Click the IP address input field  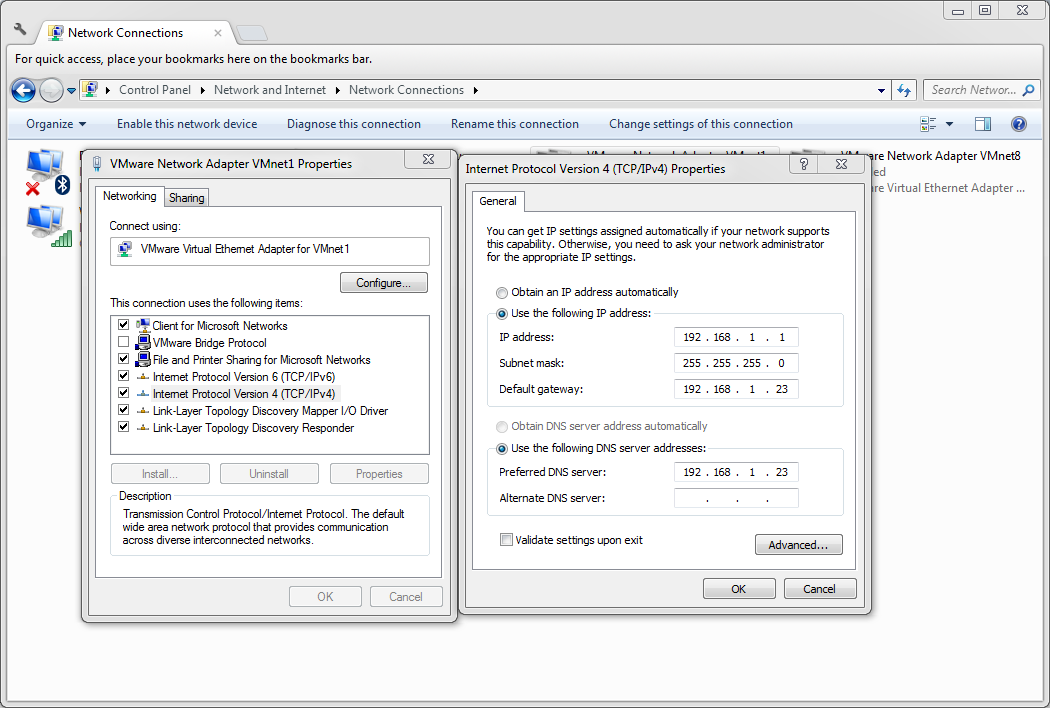736,337
